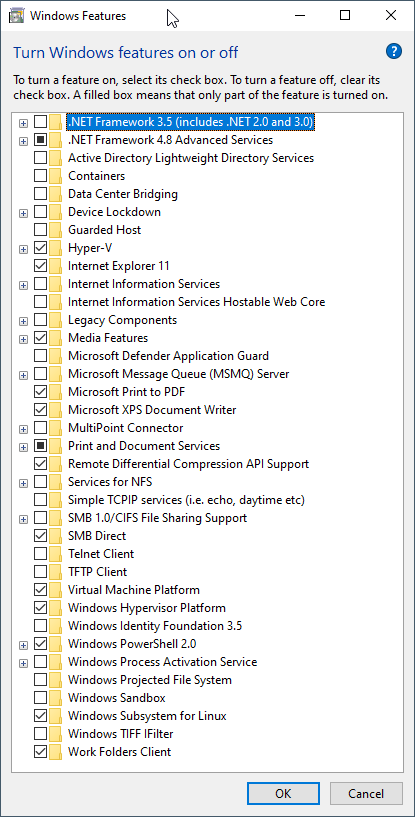Expand SMB 1.0/CIFS File Sharing Support

coord(23,519)
